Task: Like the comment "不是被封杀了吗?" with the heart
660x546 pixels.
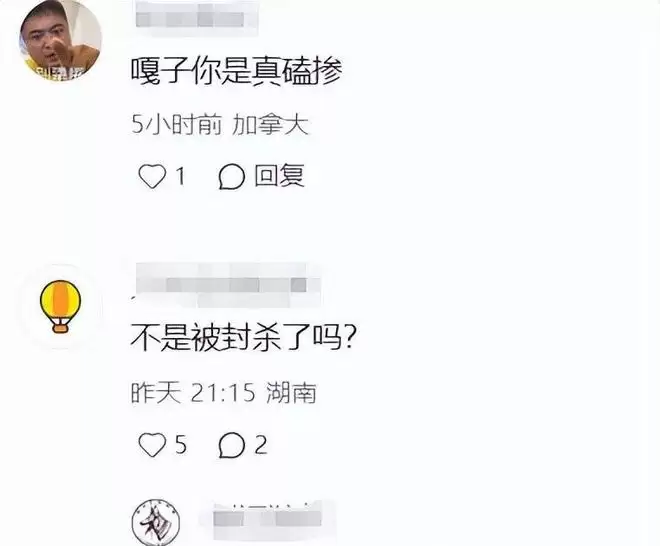Action: pyautogui.click(x=152, y=445)
